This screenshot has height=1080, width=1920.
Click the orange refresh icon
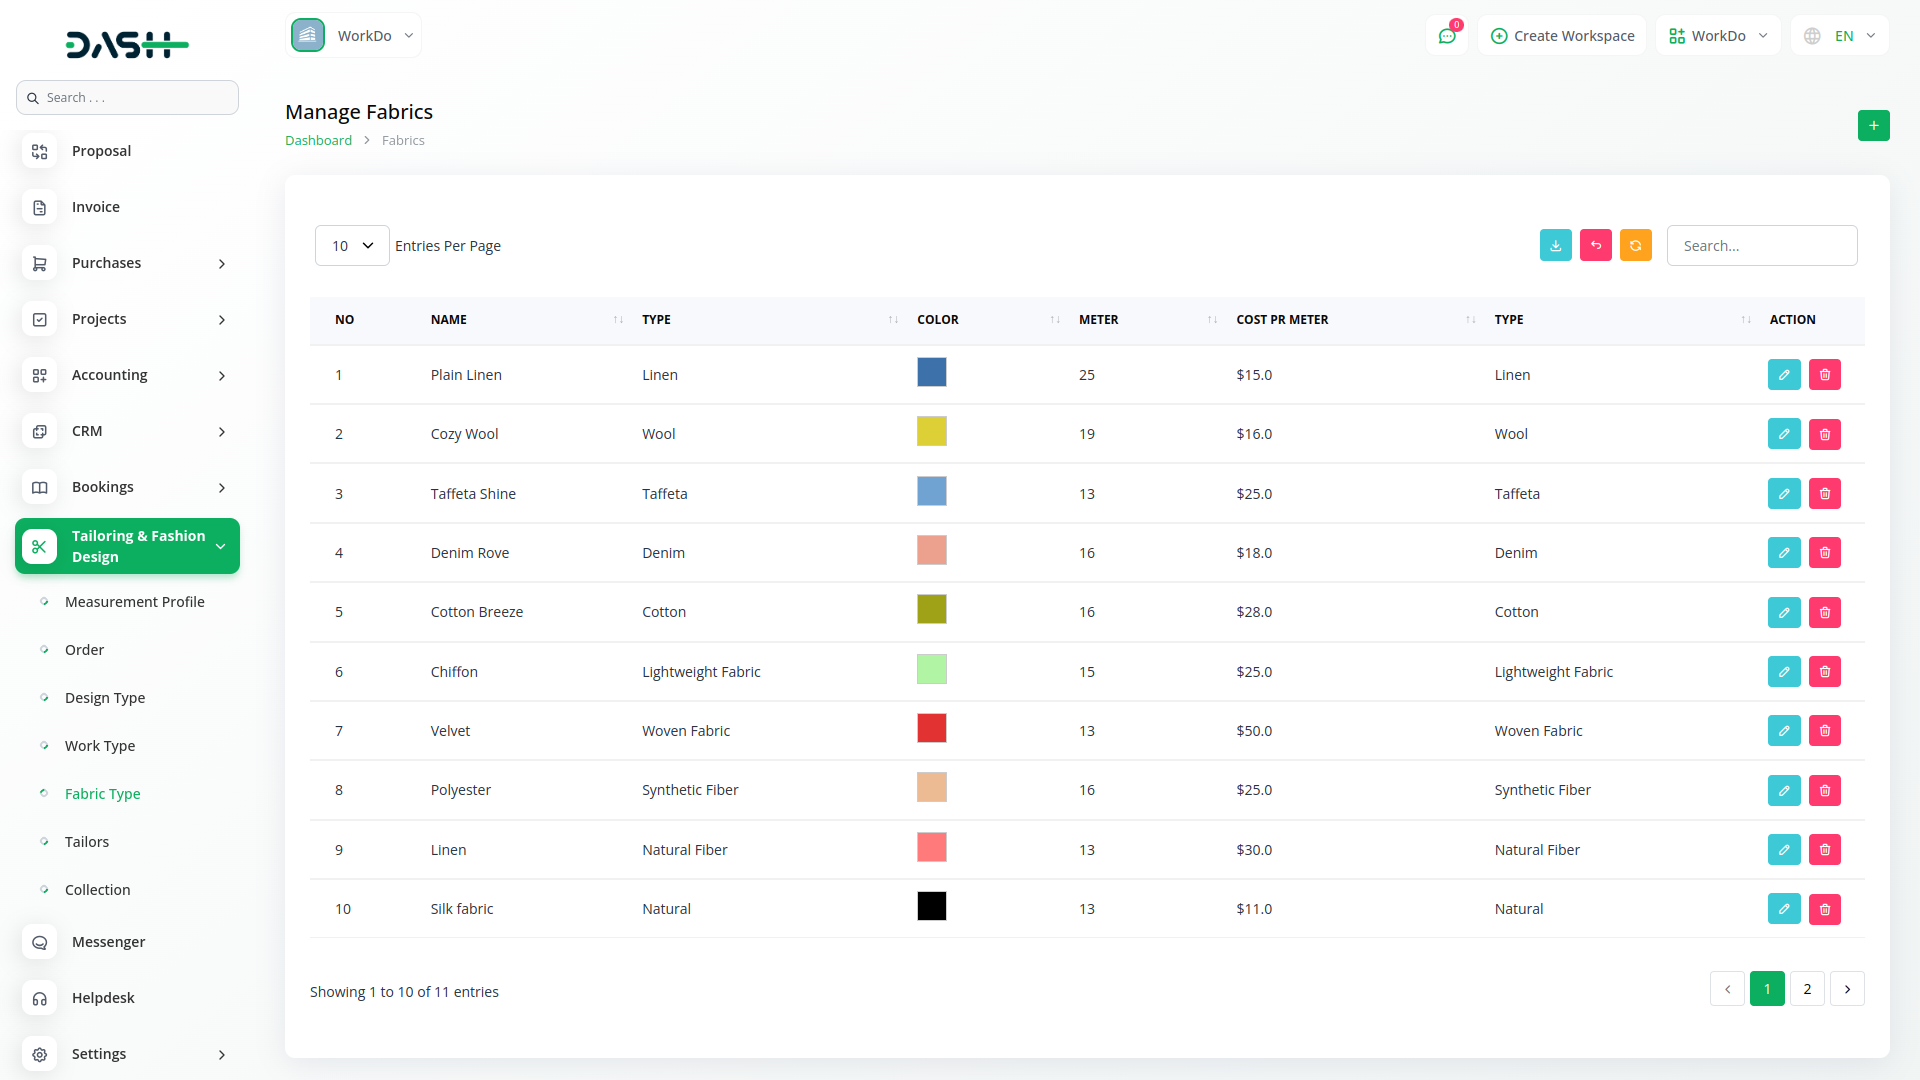[x=1635, y=246]
